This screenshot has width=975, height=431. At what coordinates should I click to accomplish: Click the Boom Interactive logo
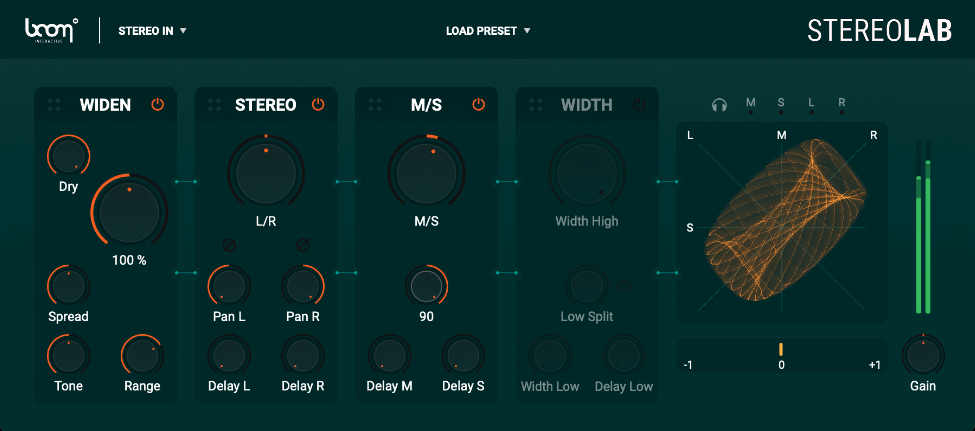tap(51, 30)
